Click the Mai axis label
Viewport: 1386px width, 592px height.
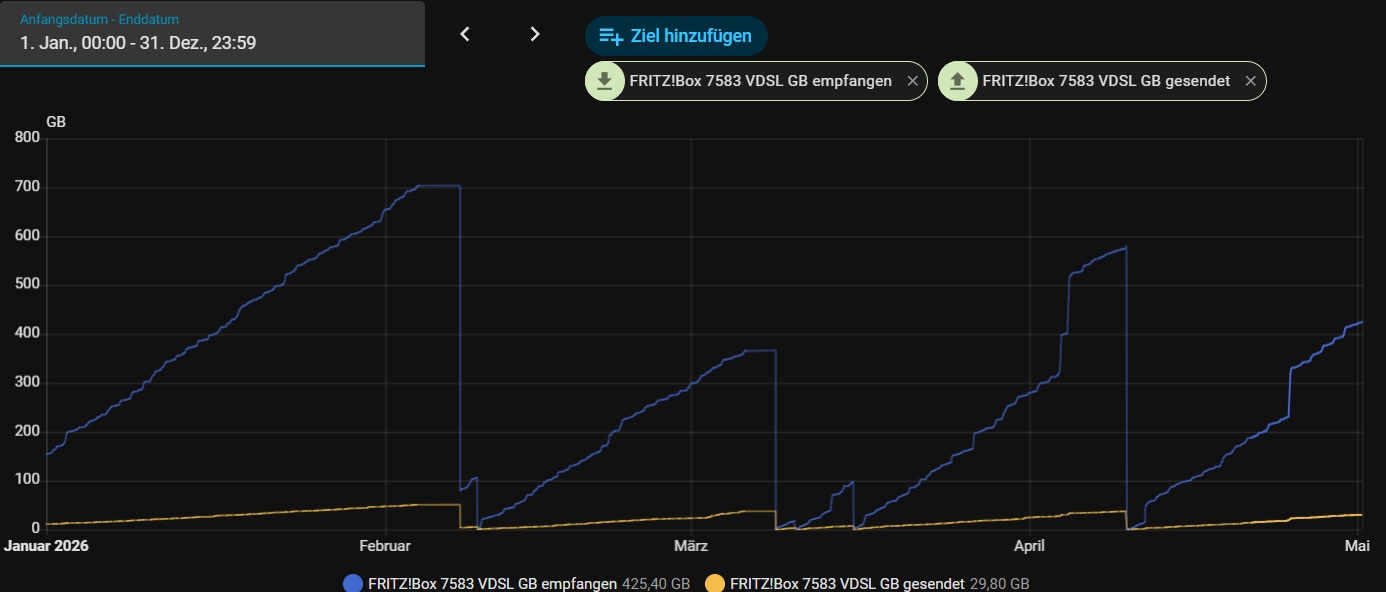pos(1357,546)
